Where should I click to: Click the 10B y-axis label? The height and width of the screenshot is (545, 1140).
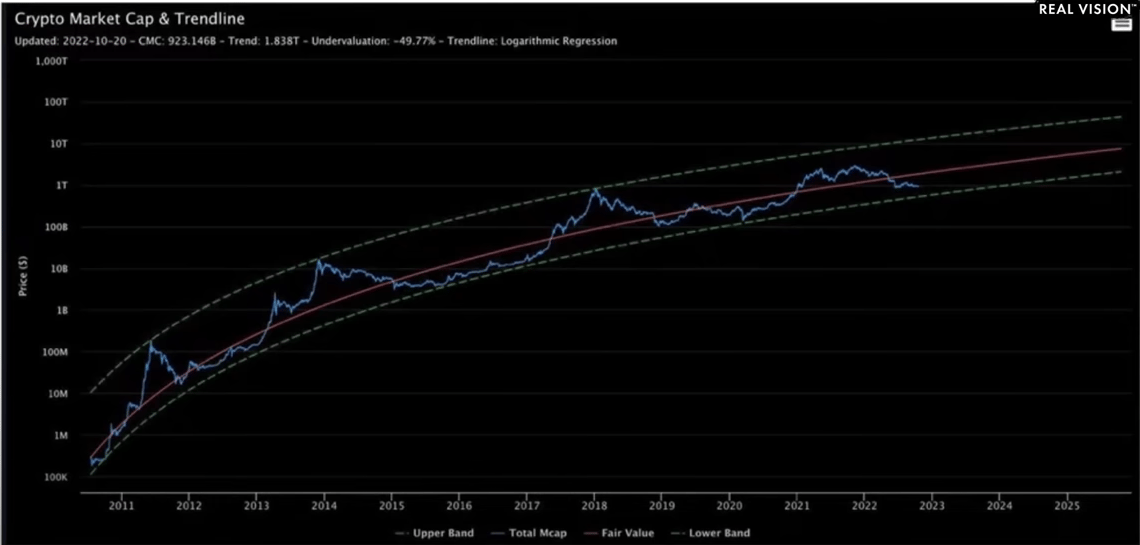(57, 269)
